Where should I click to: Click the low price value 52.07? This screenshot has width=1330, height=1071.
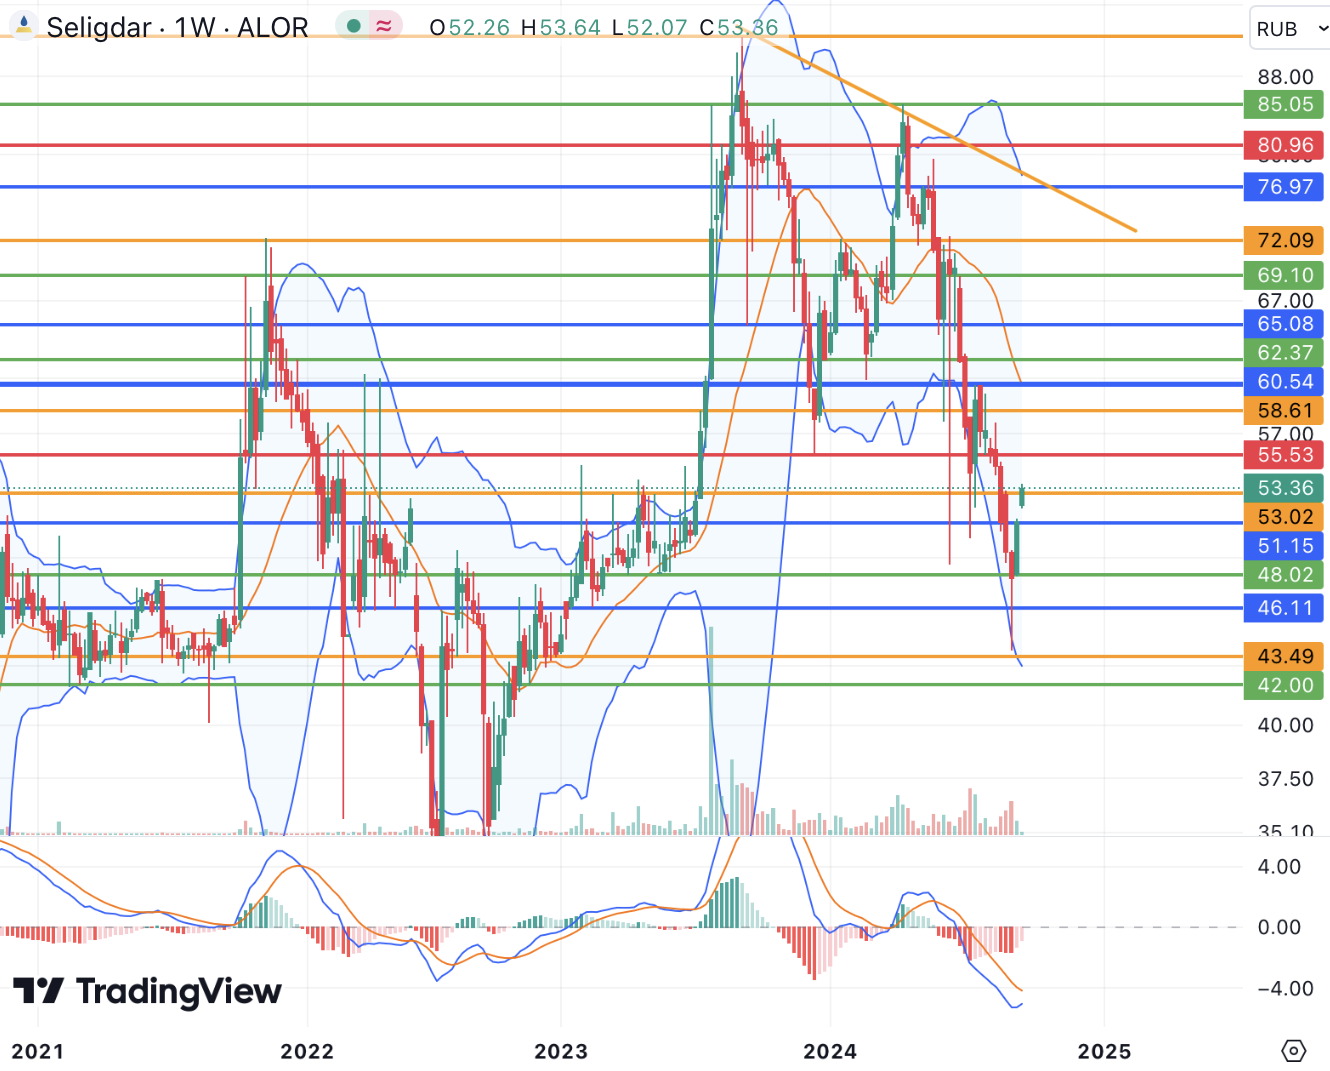pos(657,28)
